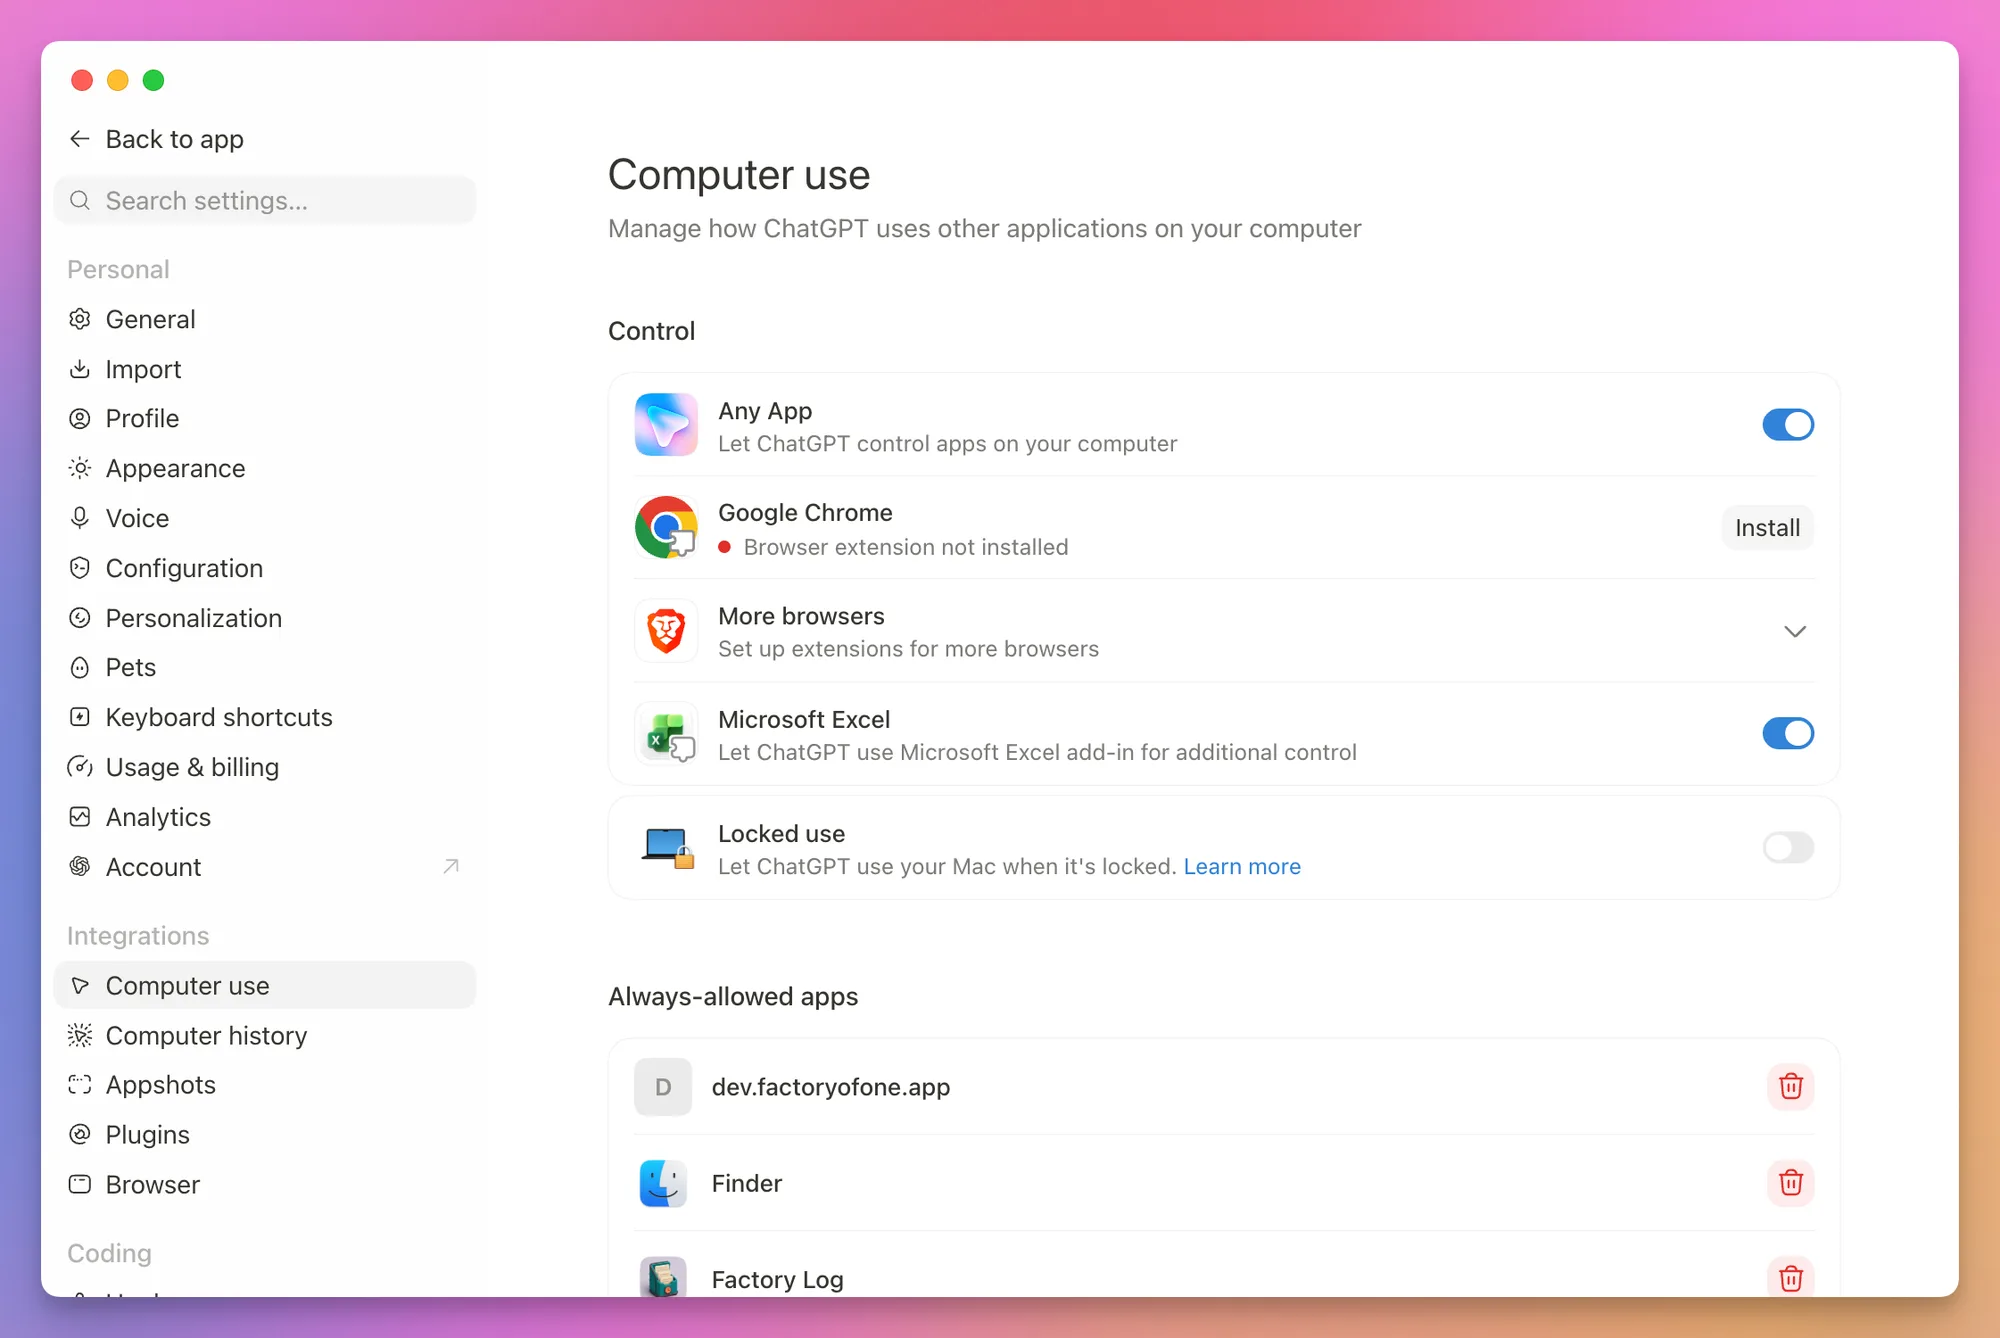Click the Profile person icon
The image size is (2000, 1338).
click(x=80, y=419)
